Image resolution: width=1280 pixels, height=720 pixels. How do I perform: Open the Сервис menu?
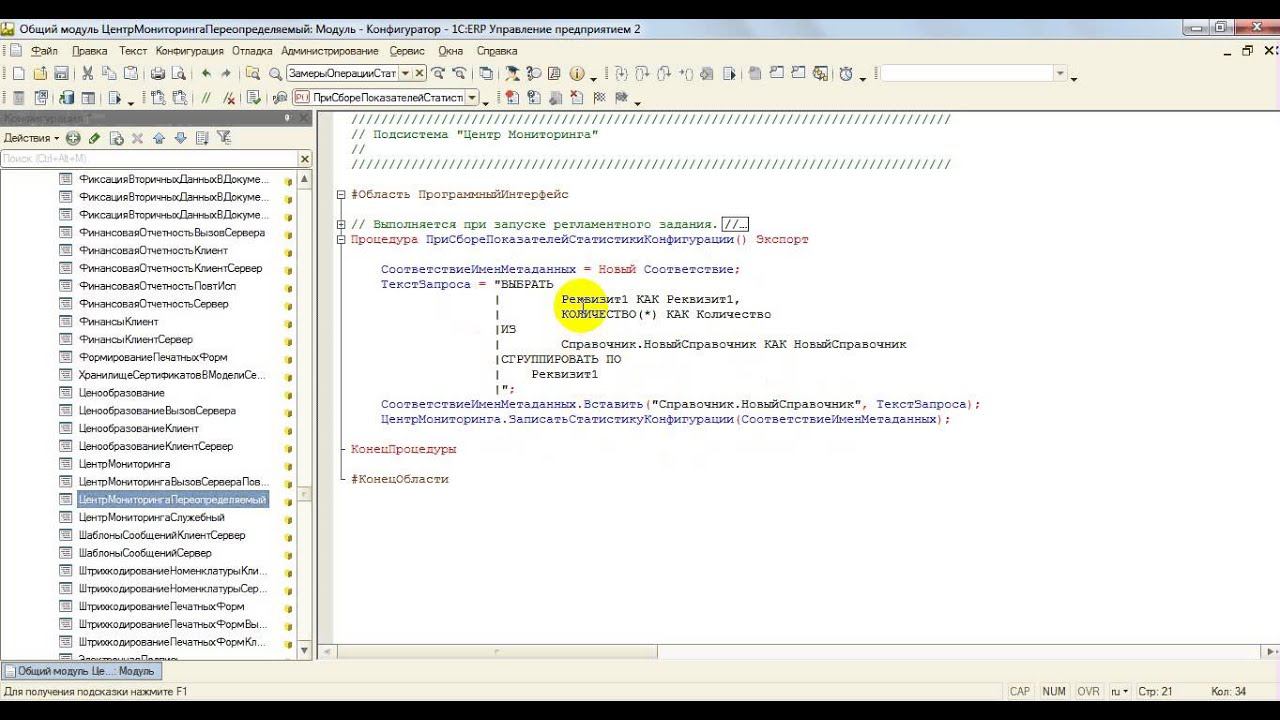click(x=407, y=51)
